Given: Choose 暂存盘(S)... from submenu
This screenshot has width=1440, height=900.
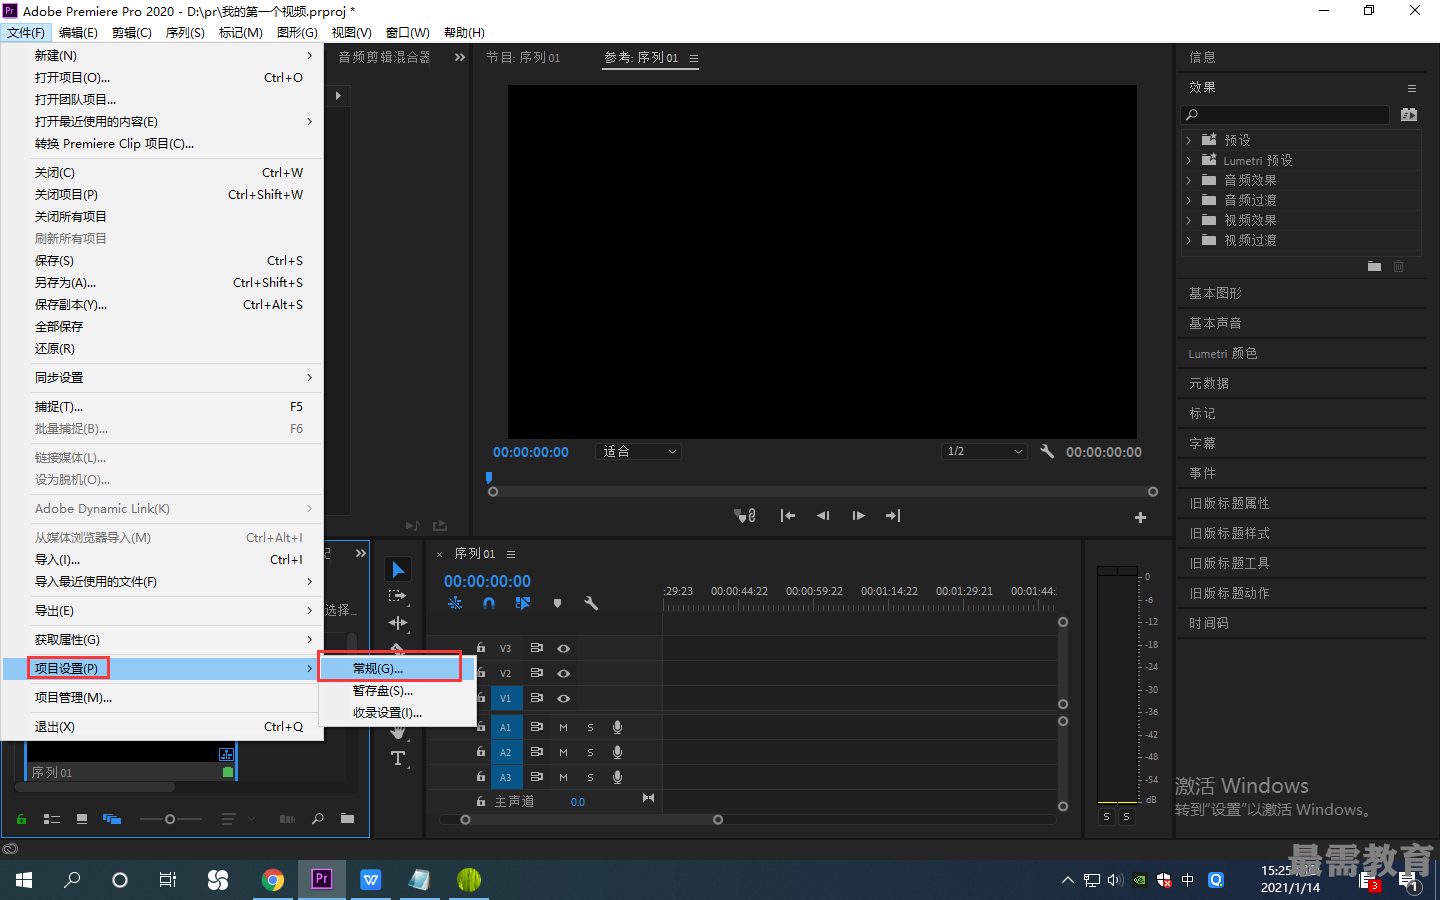Looking at the screenshot, I should coord(397,691).
